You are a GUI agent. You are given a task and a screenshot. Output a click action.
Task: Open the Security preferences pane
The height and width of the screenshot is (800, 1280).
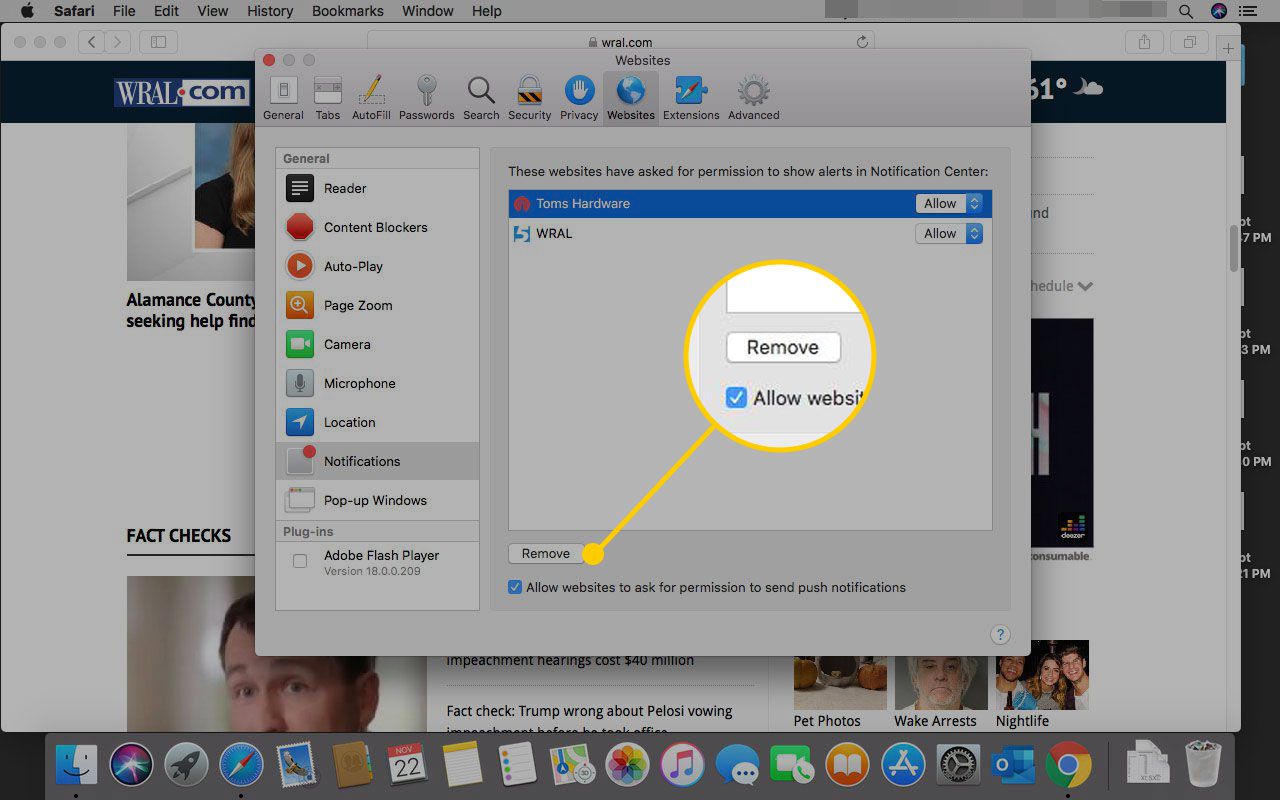point(529,98)
